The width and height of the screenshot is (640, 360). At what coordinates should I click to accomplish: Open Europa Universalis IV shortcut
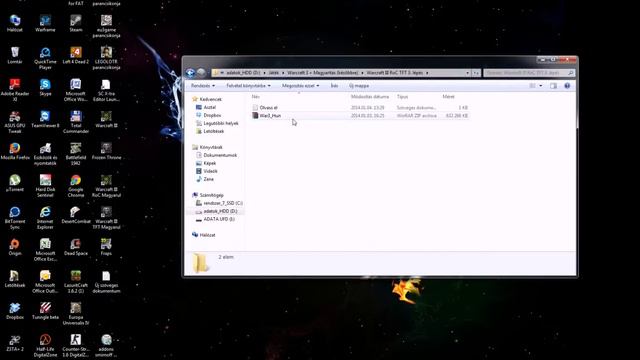point(76,313)
